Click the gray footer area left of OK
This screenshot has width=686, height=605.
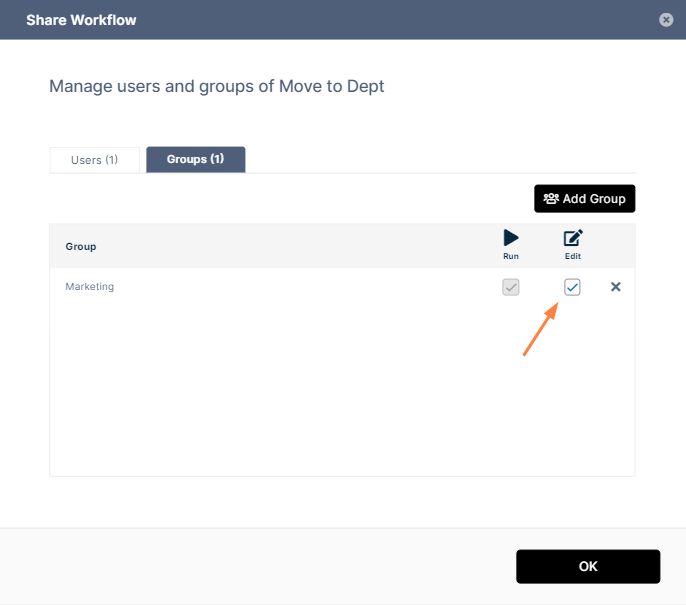pyautogui.click(x=250, y=566)
